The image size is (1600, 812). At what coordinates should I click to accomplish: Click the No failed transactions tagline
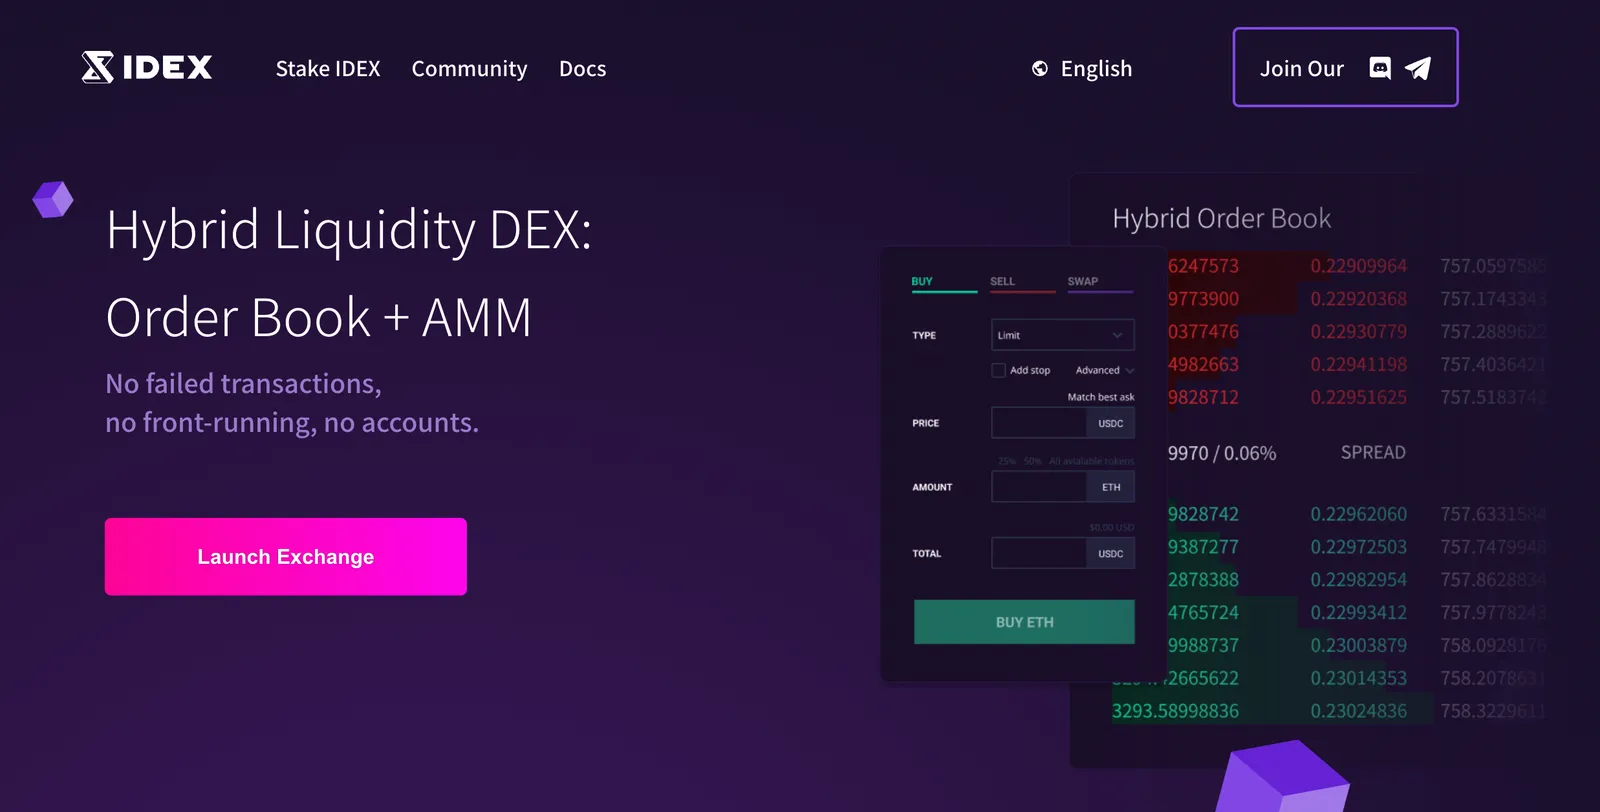(x=292, y=403)
